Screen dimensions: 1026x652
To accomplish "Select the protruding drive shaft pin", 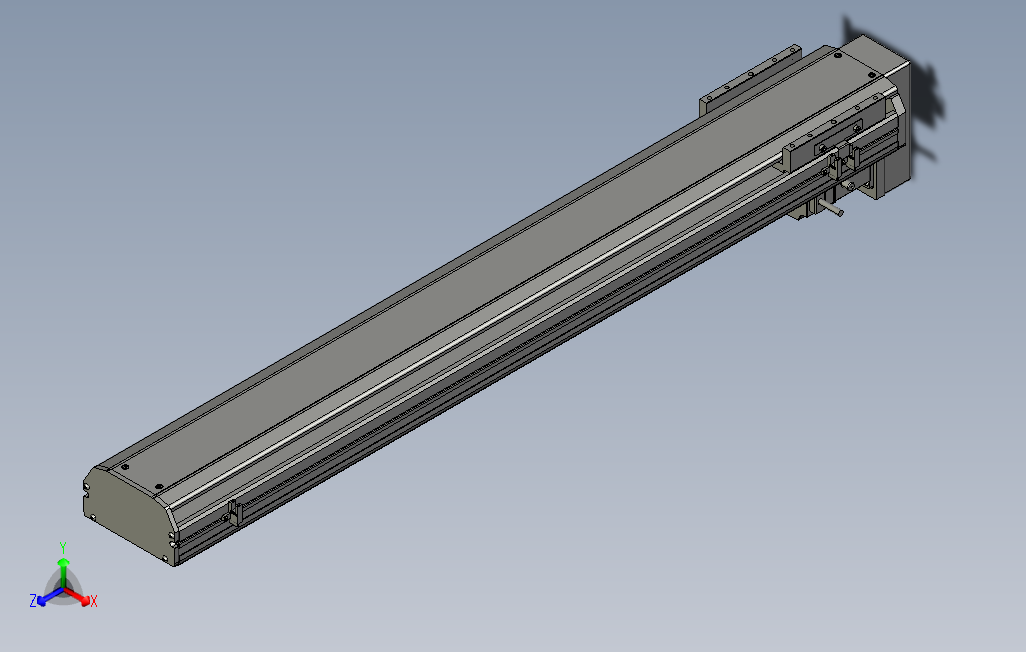I will pyautogui.click(x=830, y=207).
